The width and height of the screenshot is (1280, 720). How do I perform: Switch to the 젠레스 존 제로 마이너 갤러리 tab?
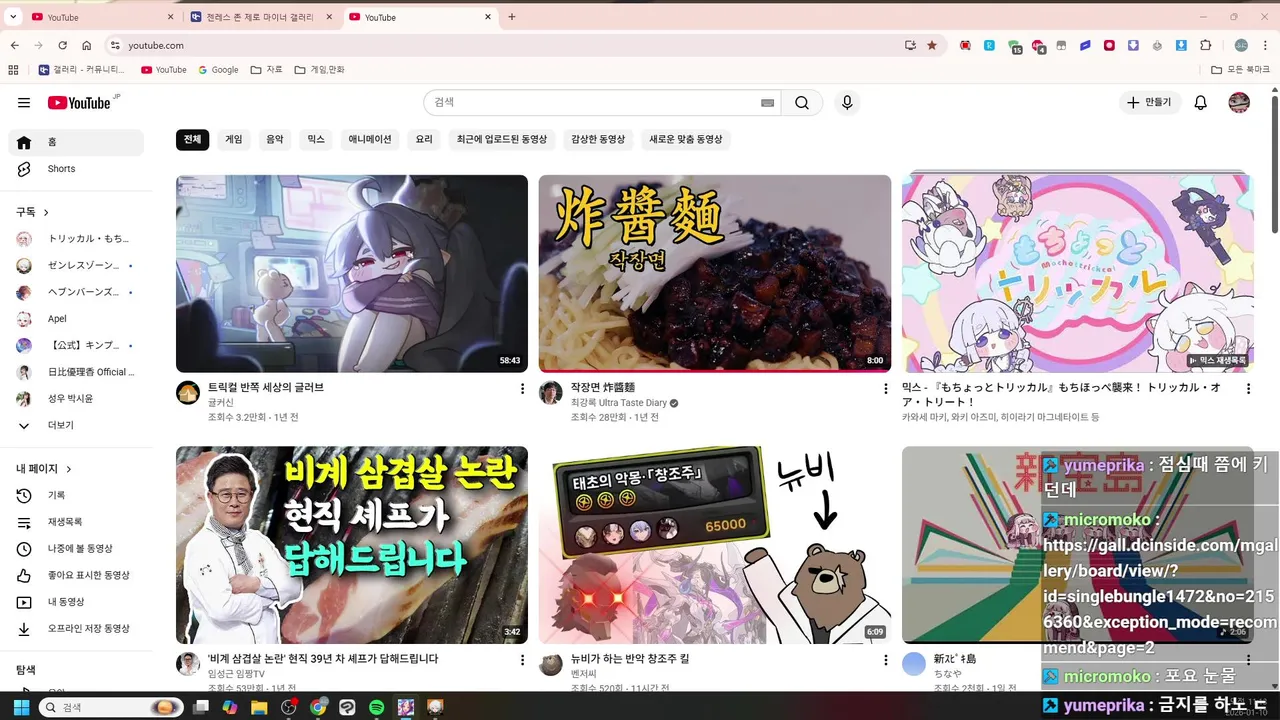(260, 17)
